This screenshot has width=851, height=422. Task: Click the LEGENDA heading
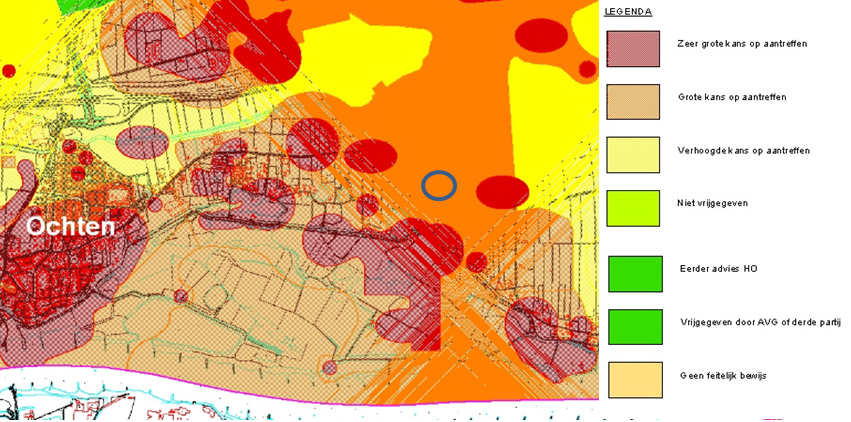pos(628,11)
